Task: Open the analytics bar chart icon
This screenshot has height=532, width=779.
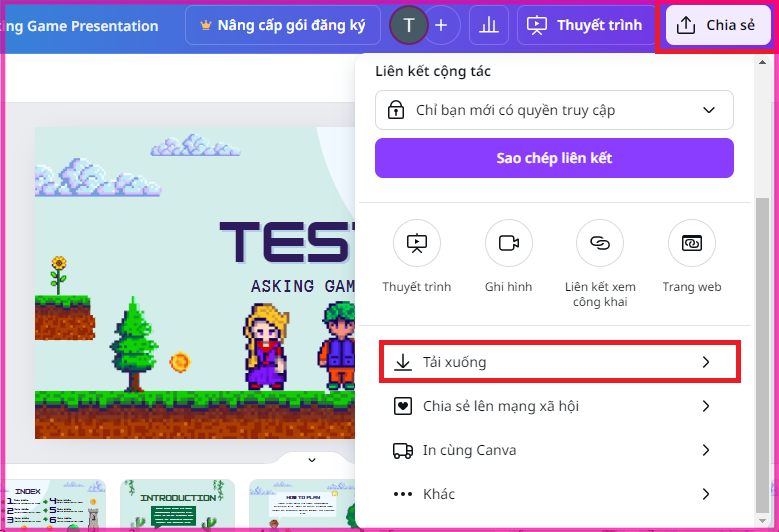Action: (x=489, y=25)
